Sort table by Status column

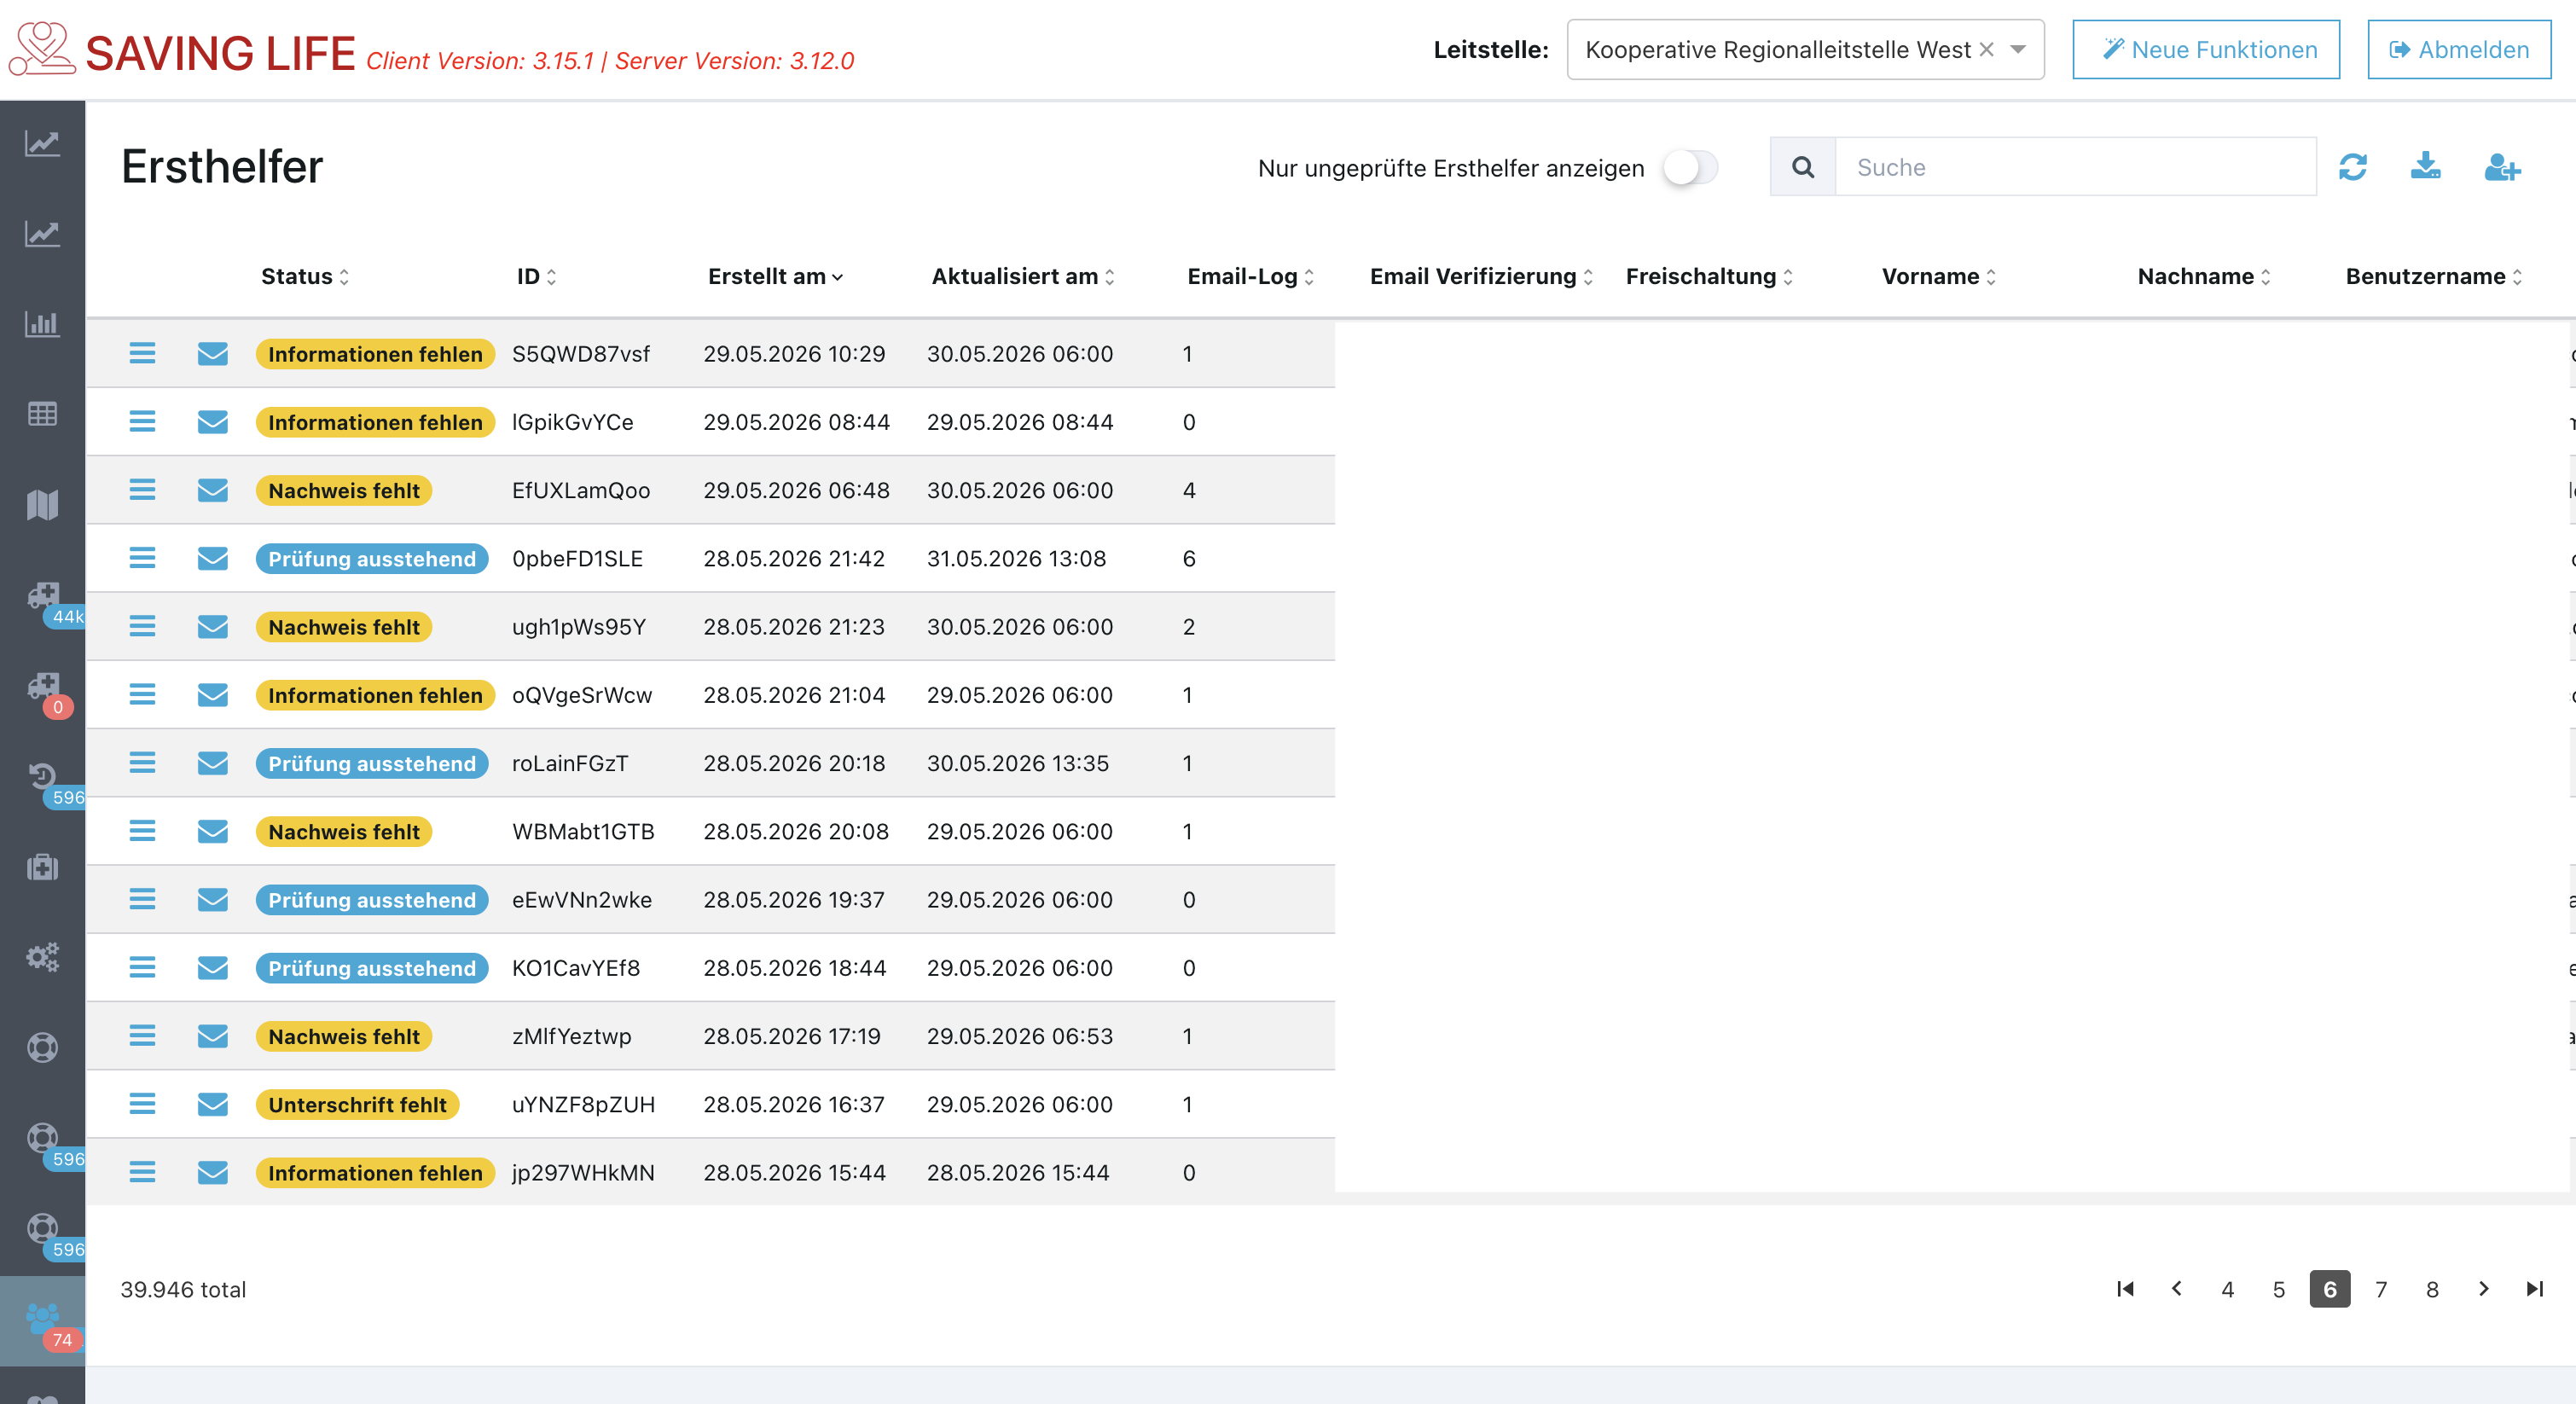pyautogui.click(x=305, y=276)
